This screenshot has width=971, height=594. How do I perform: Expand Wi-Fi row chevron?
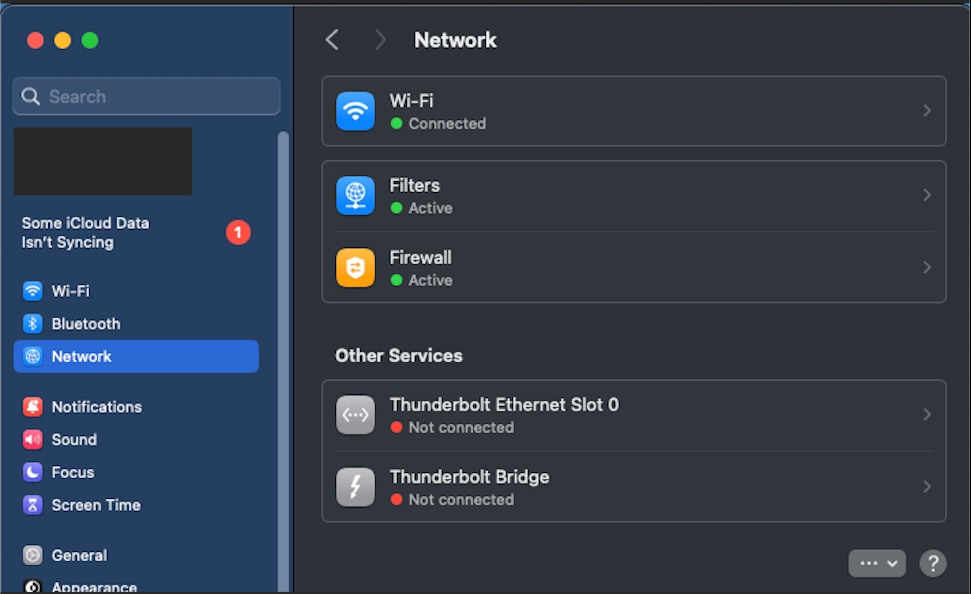[926, 111]
